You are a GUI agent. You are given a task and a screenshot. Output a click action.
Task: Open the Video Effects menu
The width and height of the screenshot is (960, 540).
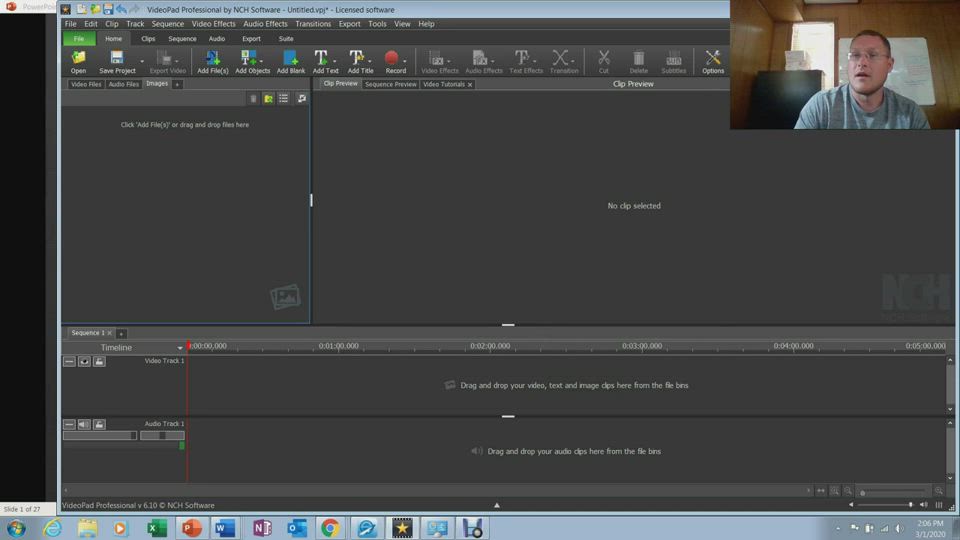click(x=213, y=24)
